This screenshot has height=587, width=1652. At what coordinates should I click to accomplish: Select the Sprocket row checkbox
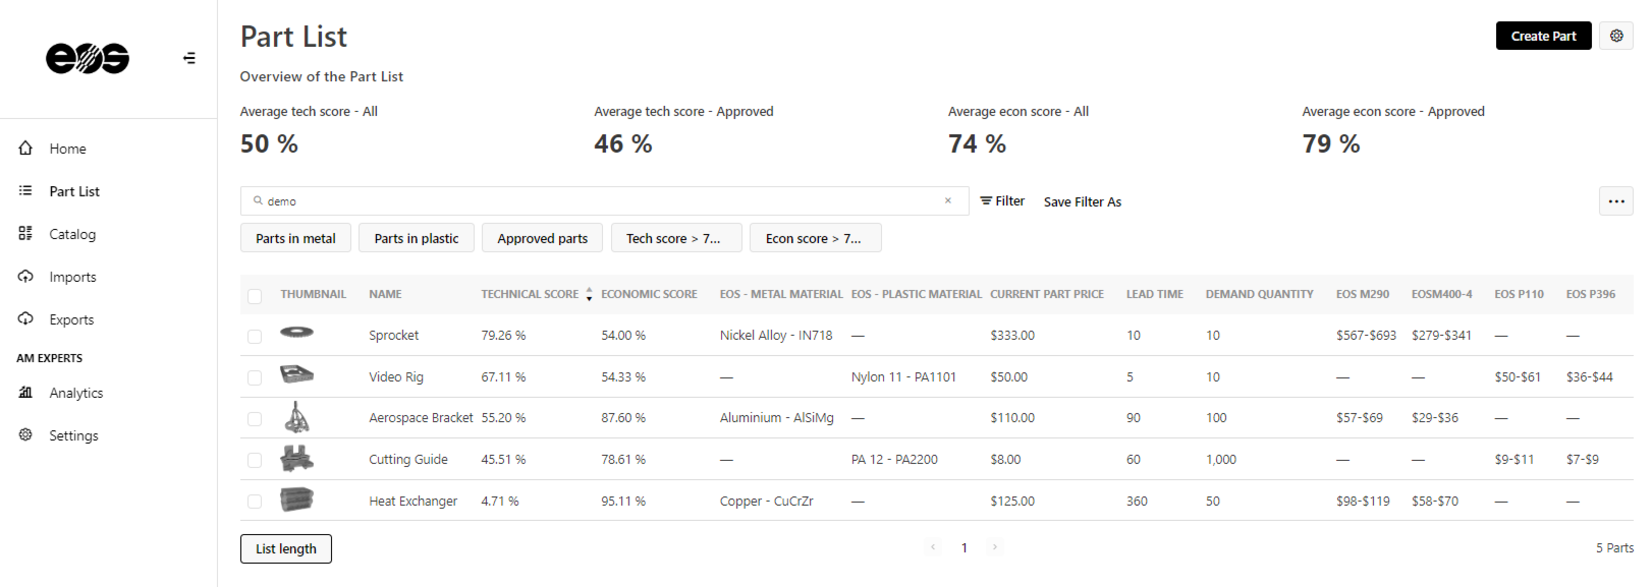coord(255,336)
